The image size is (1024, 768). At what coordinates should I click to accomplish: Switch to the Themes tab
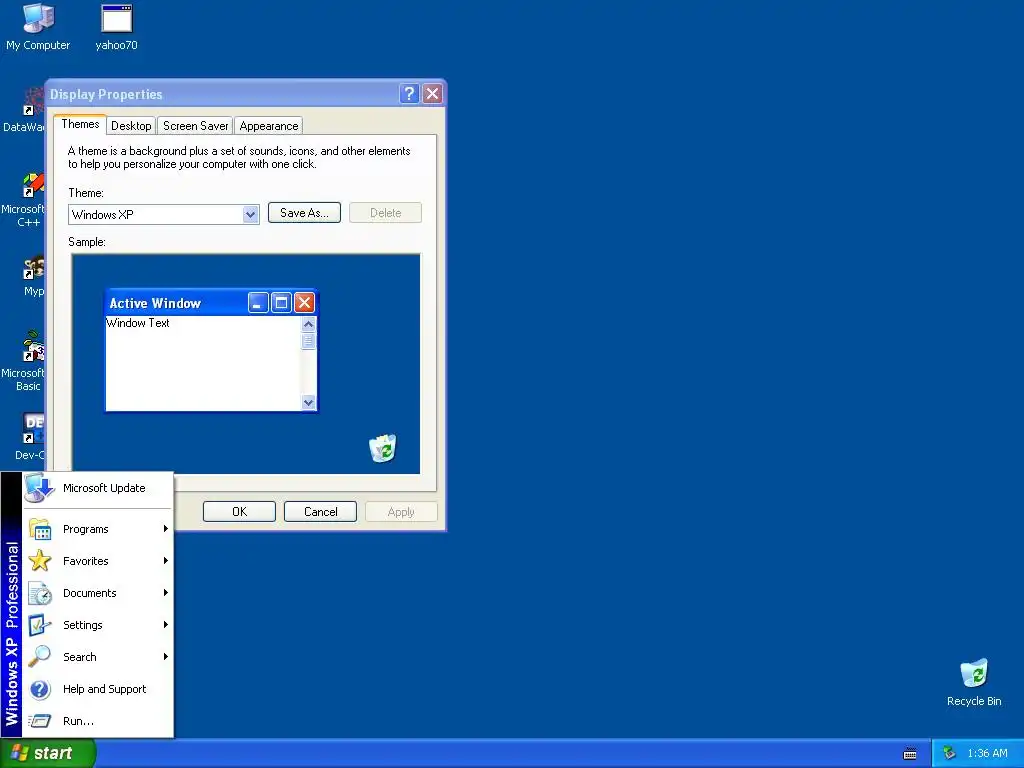pyautogui.click(x=80, y=124)
